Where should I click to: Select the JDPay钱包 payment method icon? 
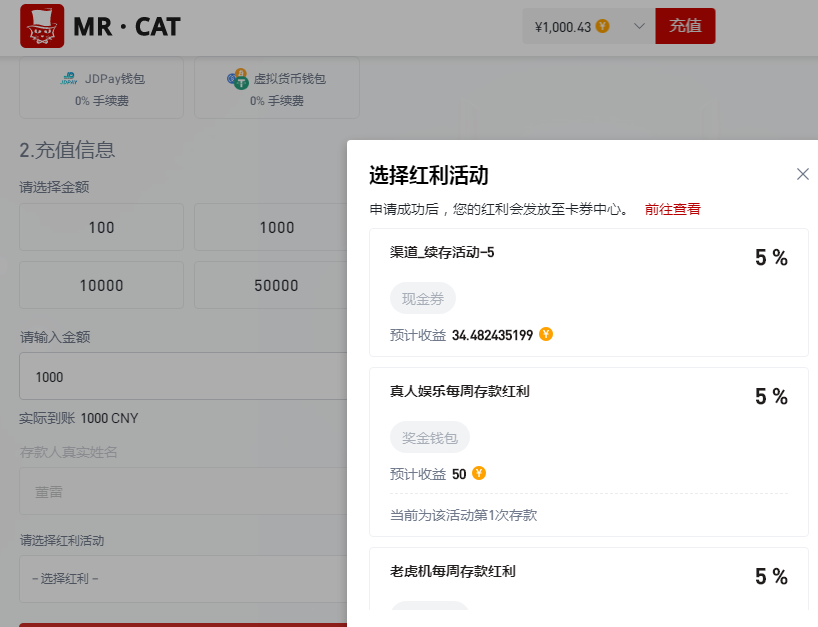[70, 78]
